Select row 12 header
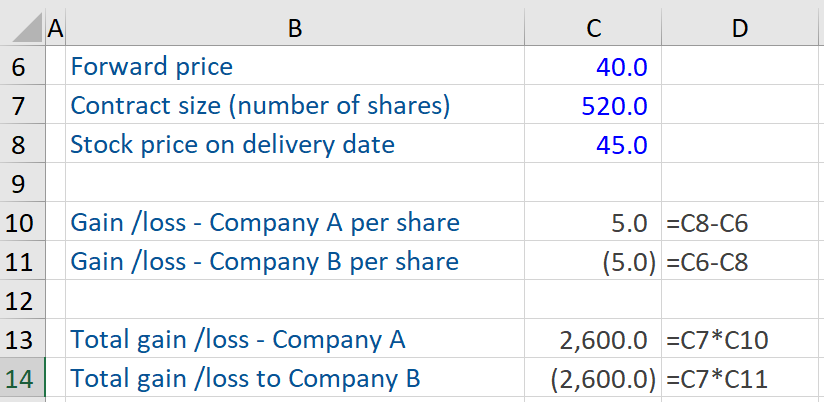The width and height of the screenshot is (824, 402). tap(22, 300)
